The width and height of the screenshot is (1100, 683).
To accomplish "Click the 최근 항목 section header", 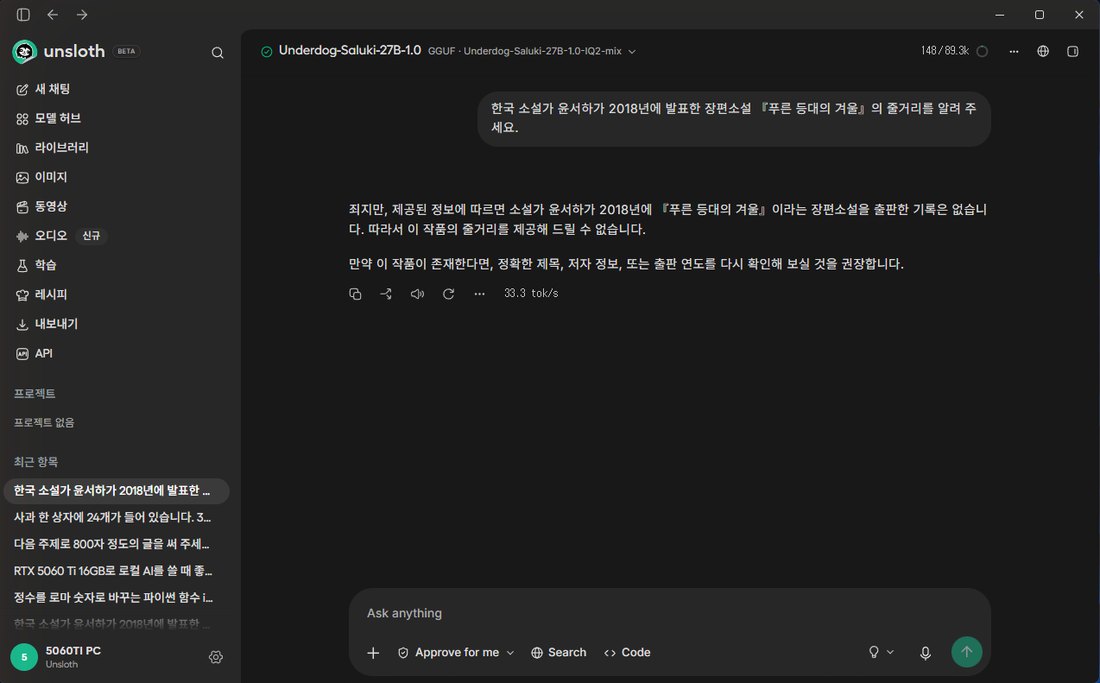I will (x=36, y=462).
